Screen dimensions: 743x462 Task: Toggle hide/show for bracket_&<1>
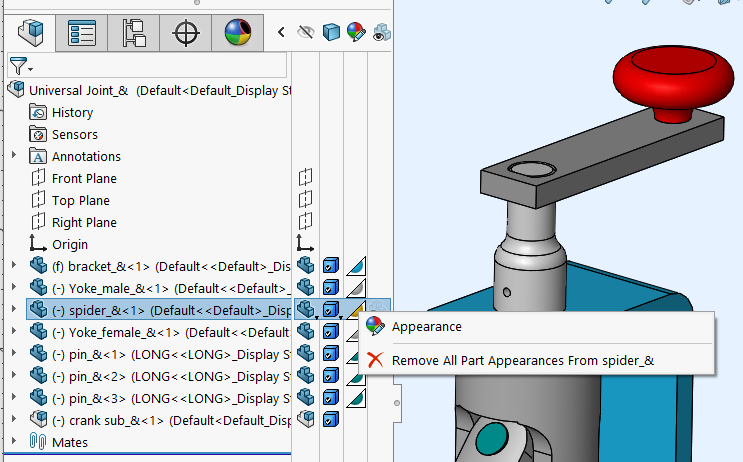[x=306, y=265]
